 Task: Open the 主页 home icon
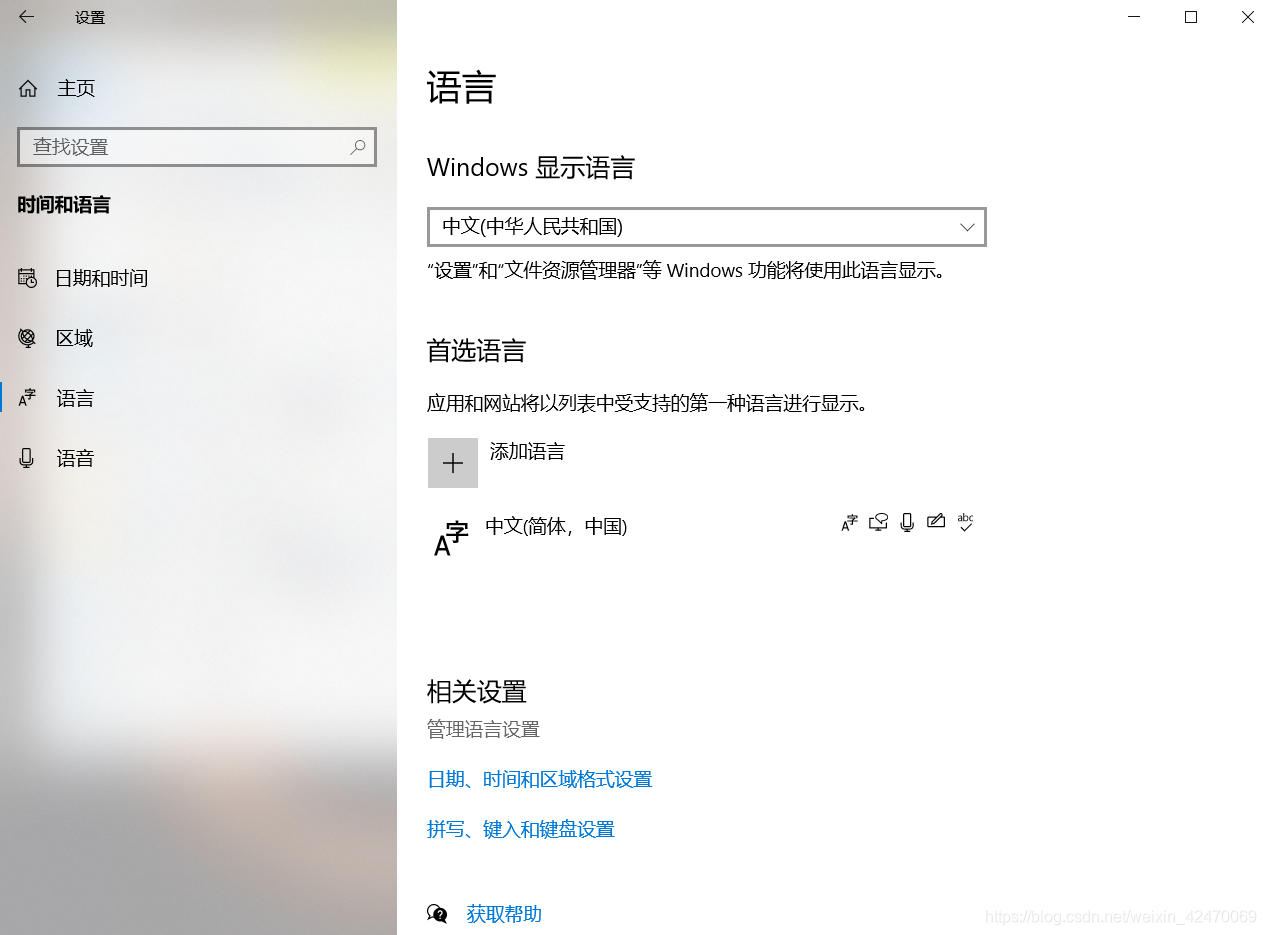28,88
